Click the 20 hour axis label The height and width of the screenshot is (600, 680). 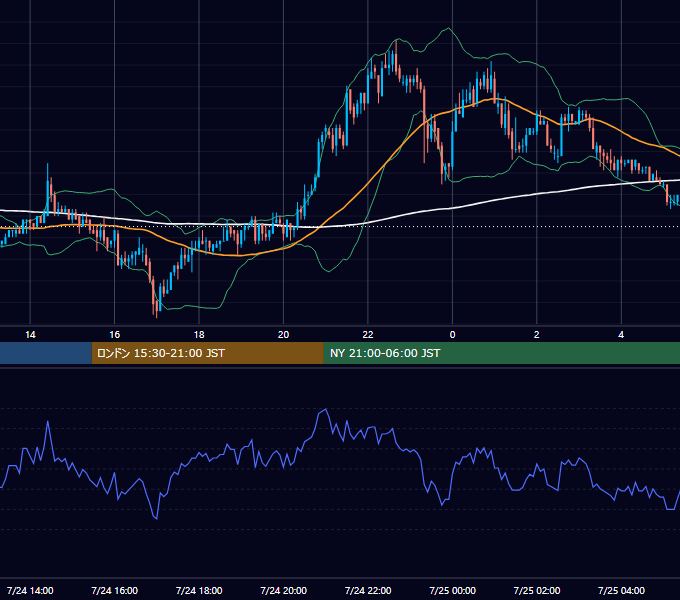click(x=283, y=335)
